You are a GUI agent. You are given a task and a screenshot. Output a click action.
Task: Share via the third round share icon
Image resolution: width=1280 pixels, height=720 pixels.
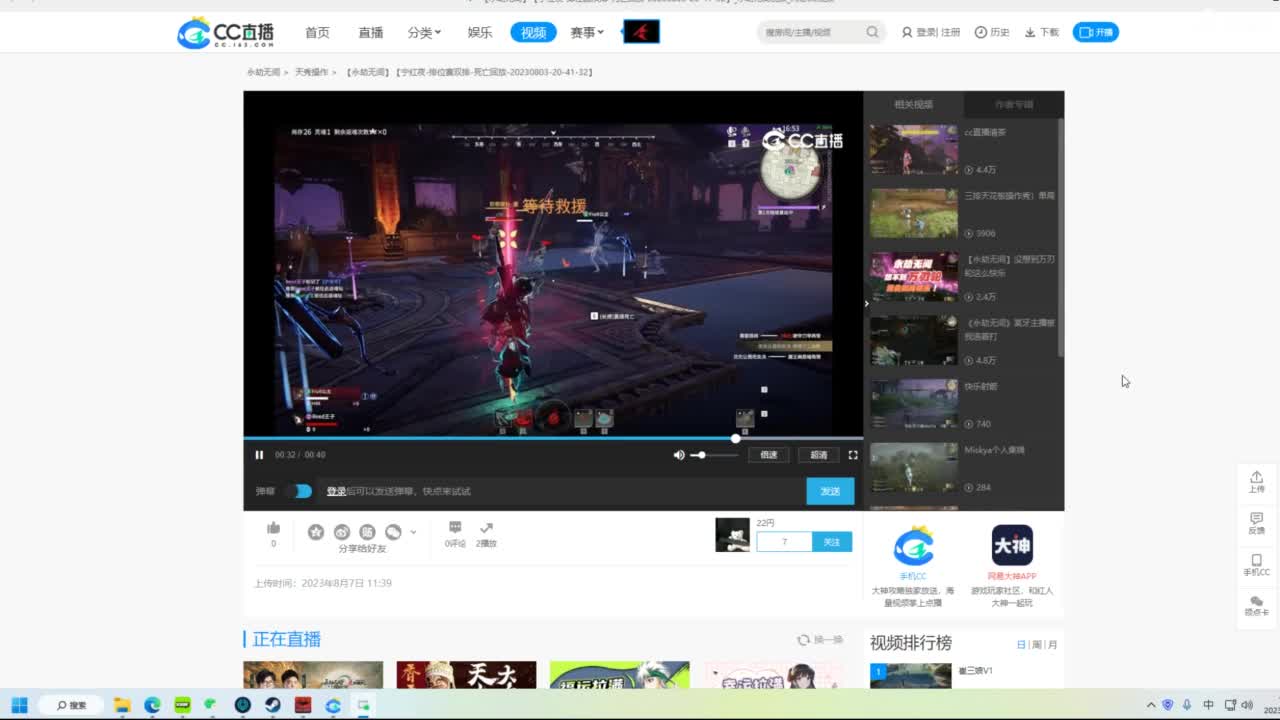pos(367,532)
